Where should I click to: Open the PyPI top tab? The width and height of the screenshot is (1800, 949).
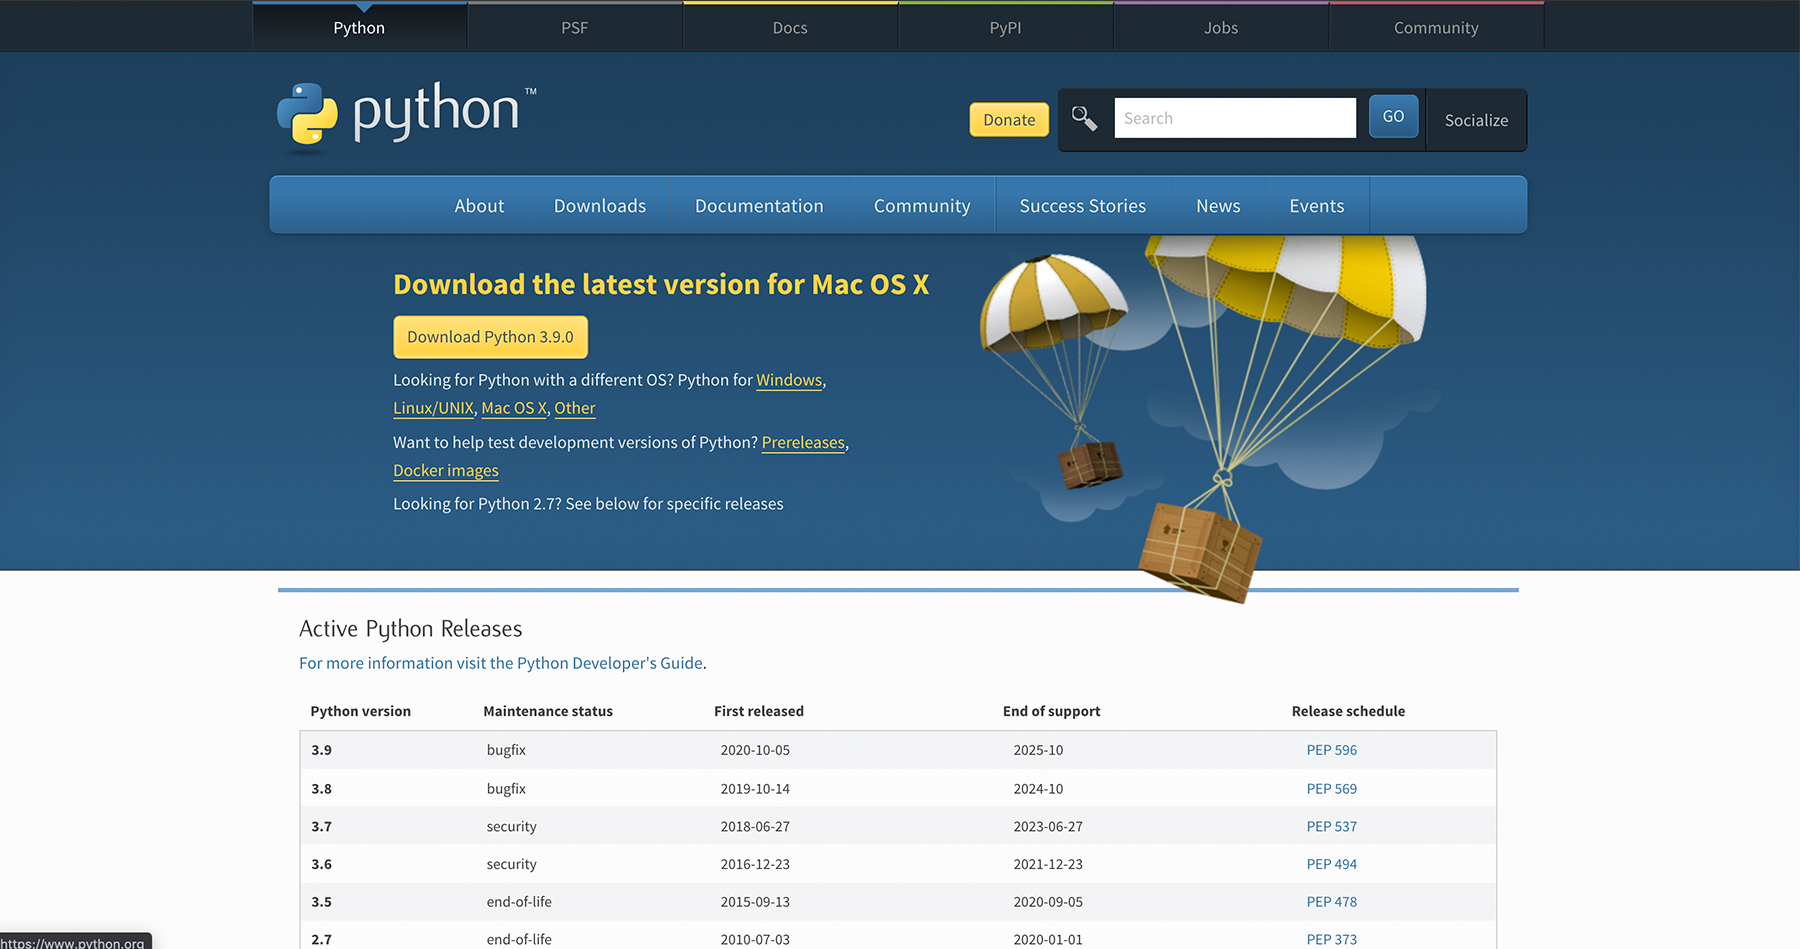tap(1005, 28)
